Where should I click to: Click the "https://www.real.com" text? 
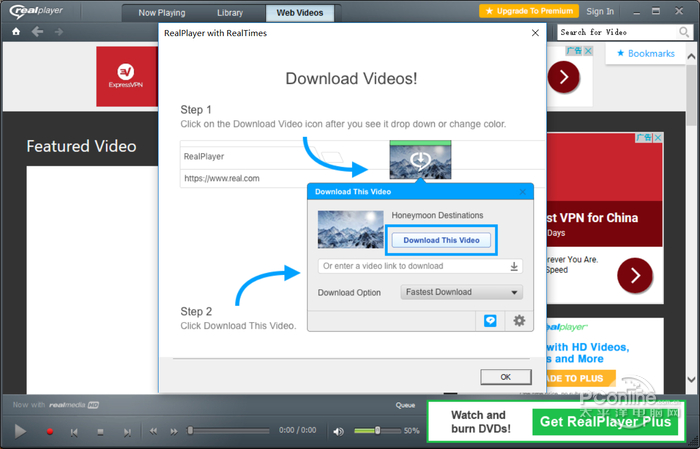point(222,179)
